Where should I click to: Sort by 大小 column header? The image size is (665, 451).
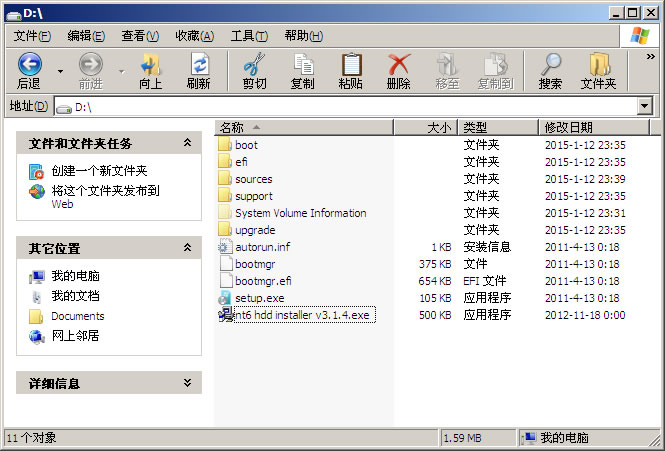(x=425, y=127)
